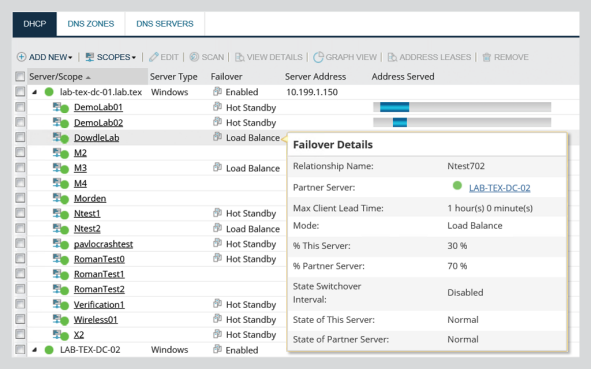Image resolution: width=591 pixels, height=370 pixels.
Task: Click the scope icon next to Morden
Action: point(60,198)
